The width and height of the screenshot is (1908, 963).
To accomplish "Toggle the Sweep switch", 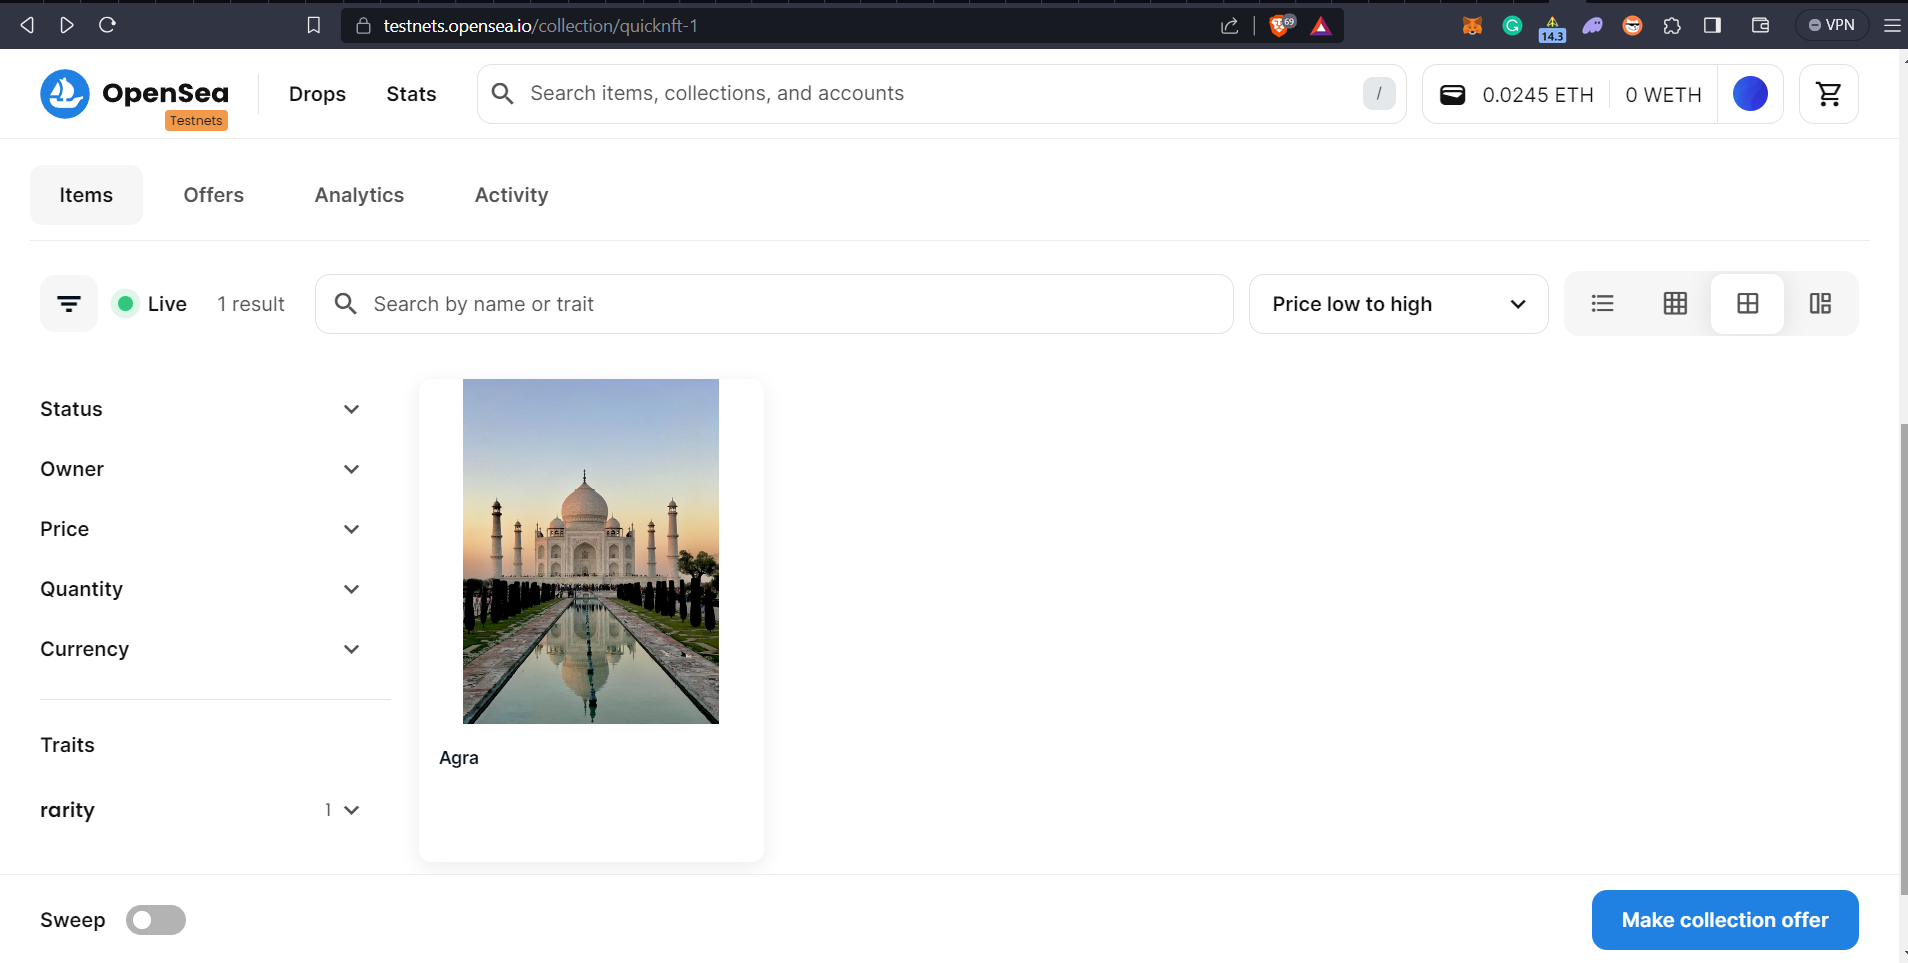I will [x=156, y=920].
